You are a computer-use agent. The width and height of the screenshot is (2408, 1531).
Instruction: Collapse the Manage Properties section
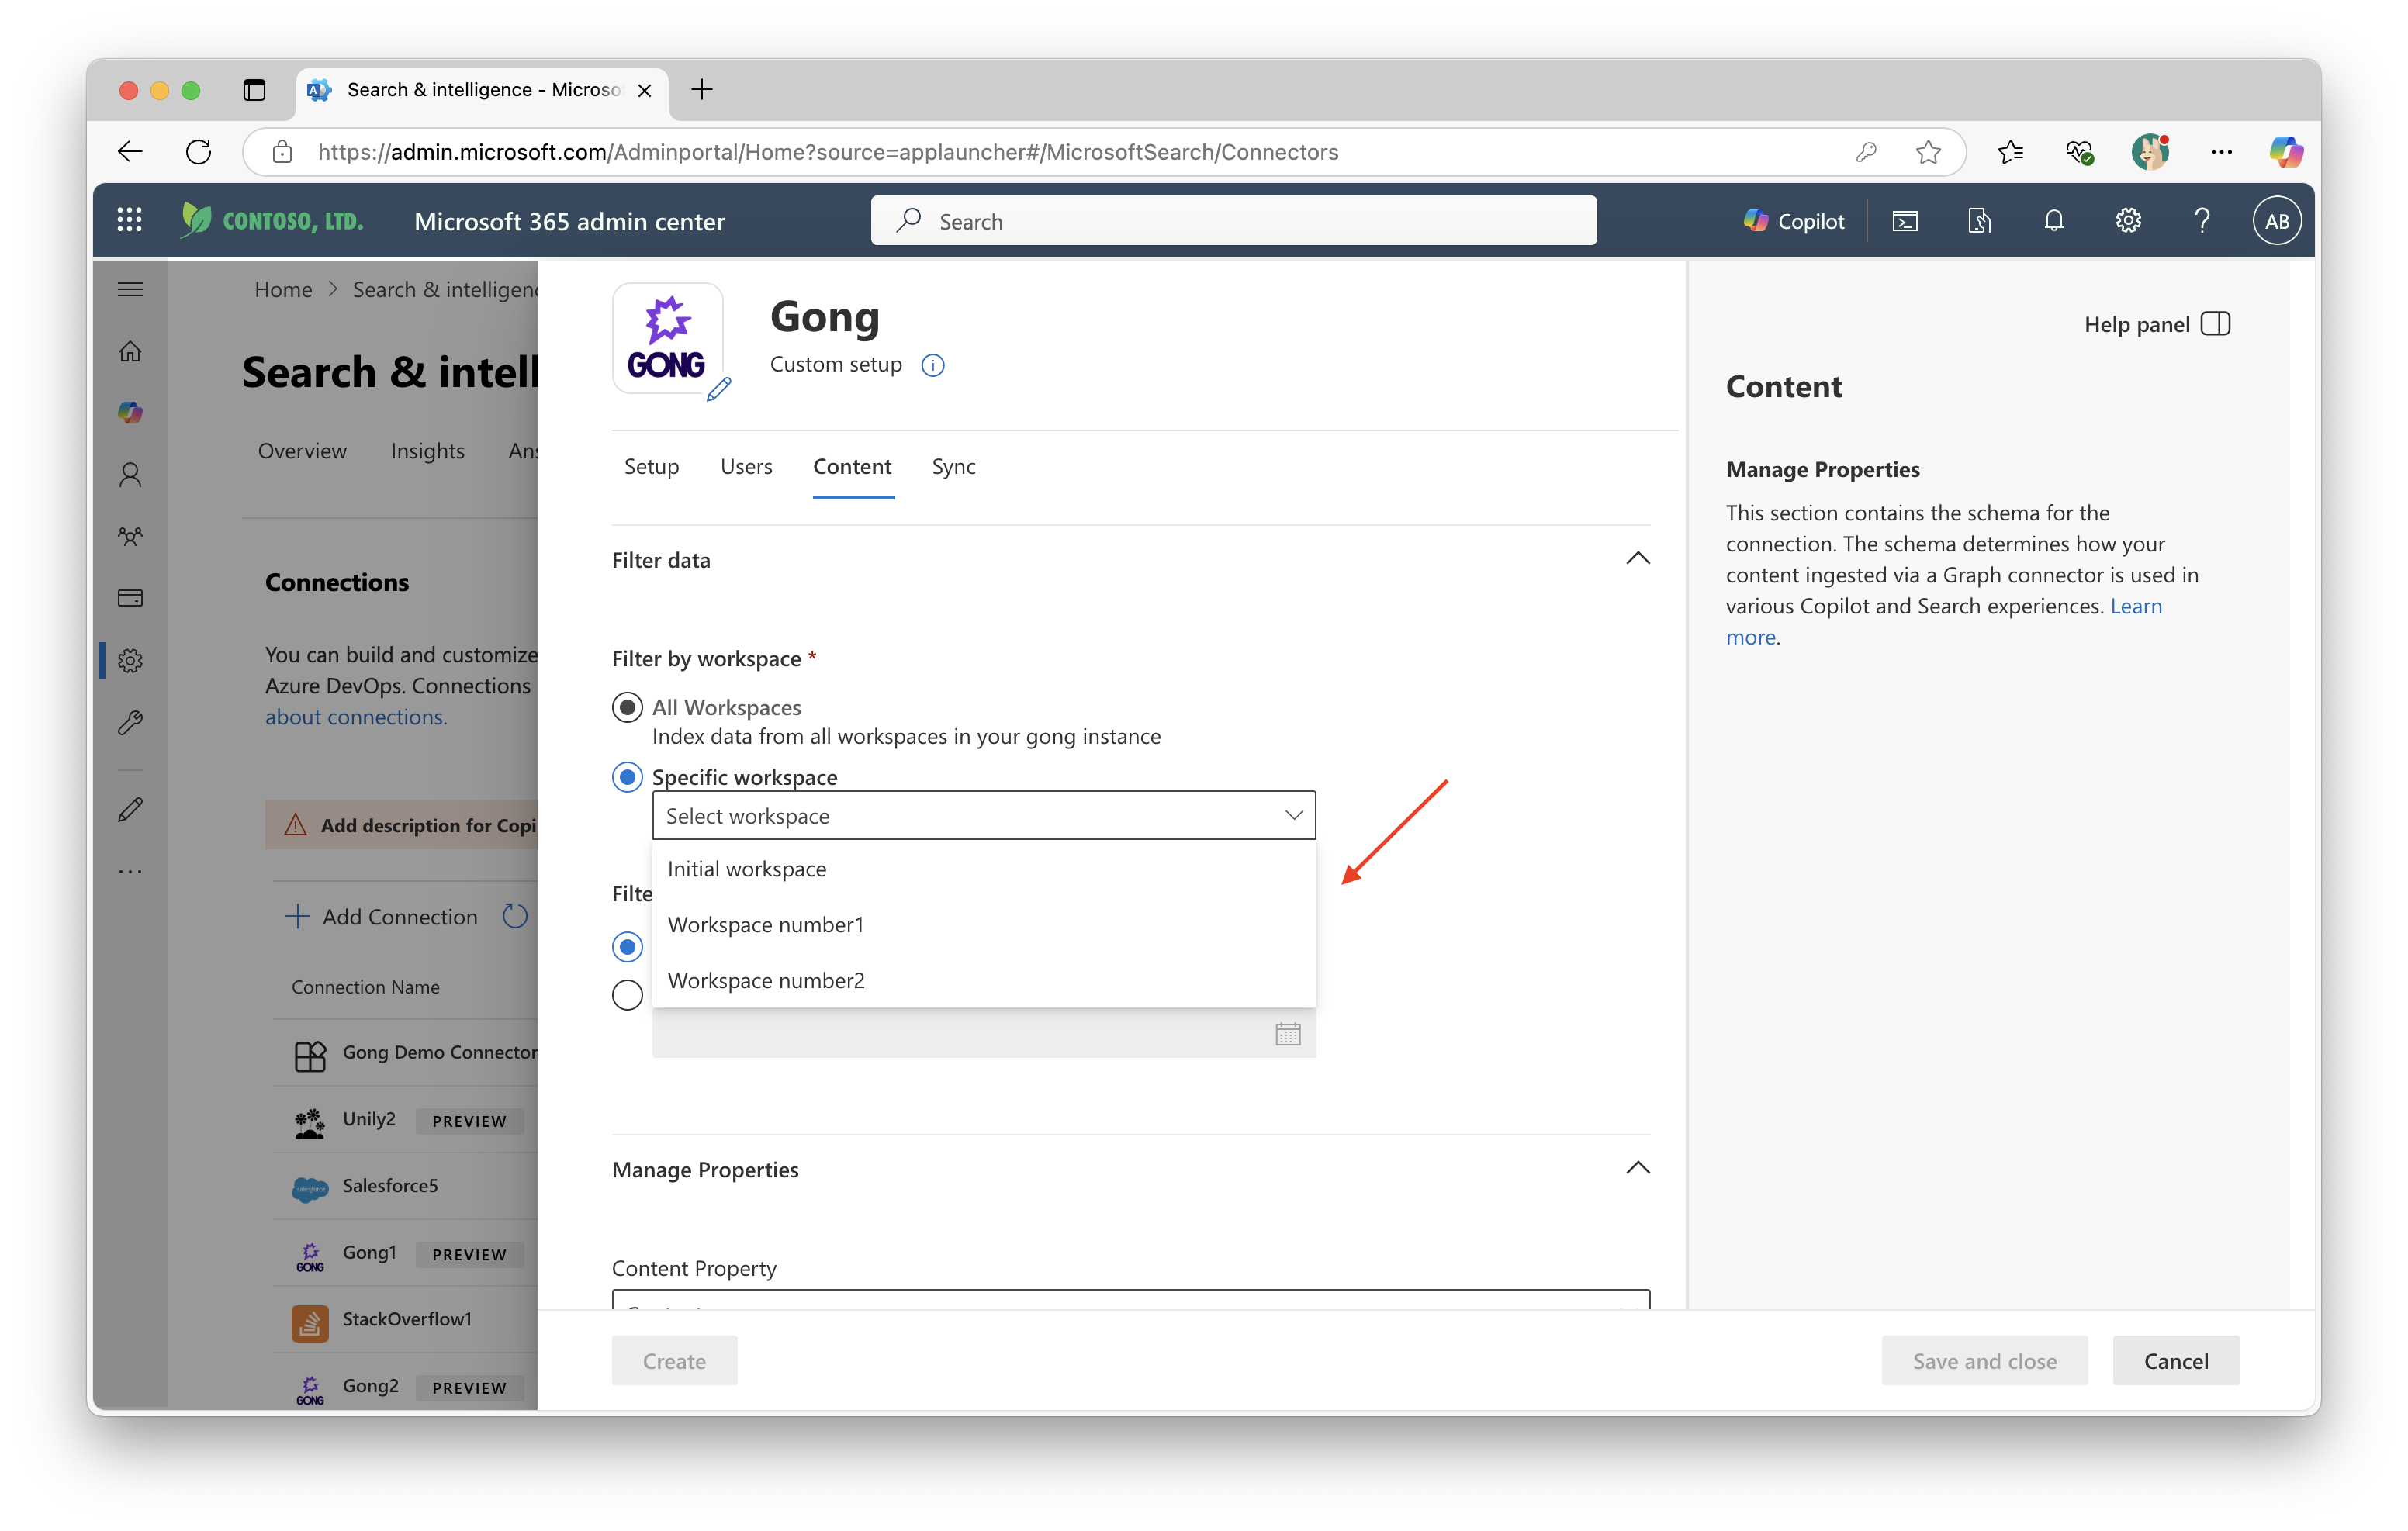click(x=1637, y=1168)
